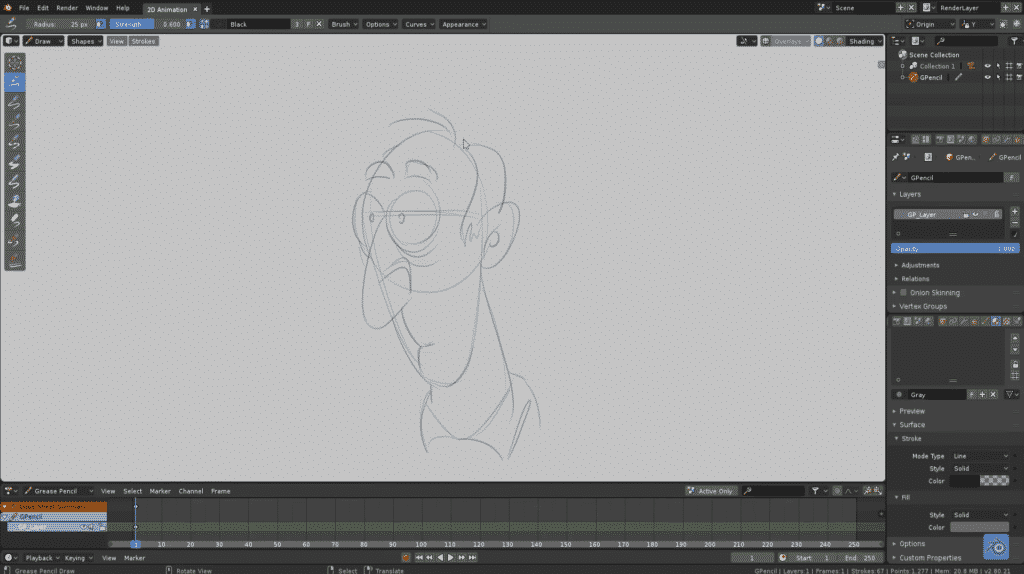Unlink the Black brush with X icon
1024x574 pixels.
[x=319, y=24]
